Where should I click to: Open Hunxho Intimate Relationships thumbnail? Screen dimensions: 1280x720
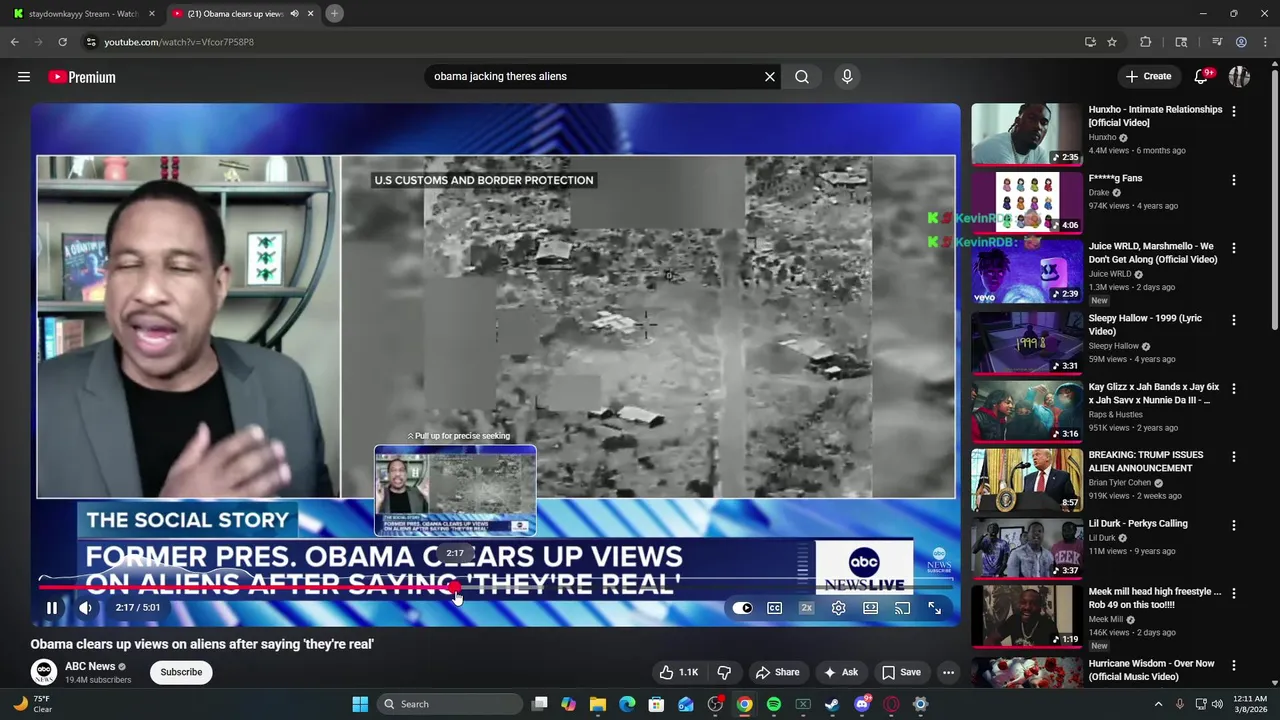(1027, 133)
